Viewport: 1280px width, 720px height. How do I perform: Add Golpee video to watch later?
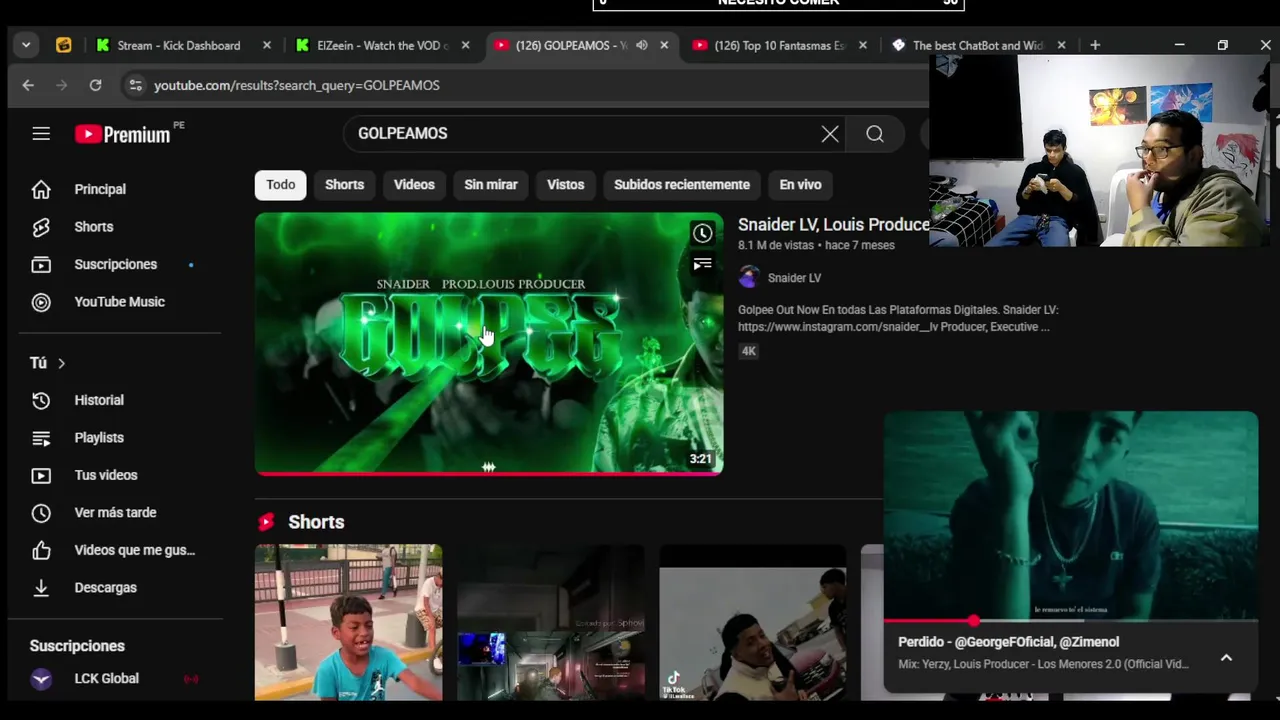(x=703, y=233)
